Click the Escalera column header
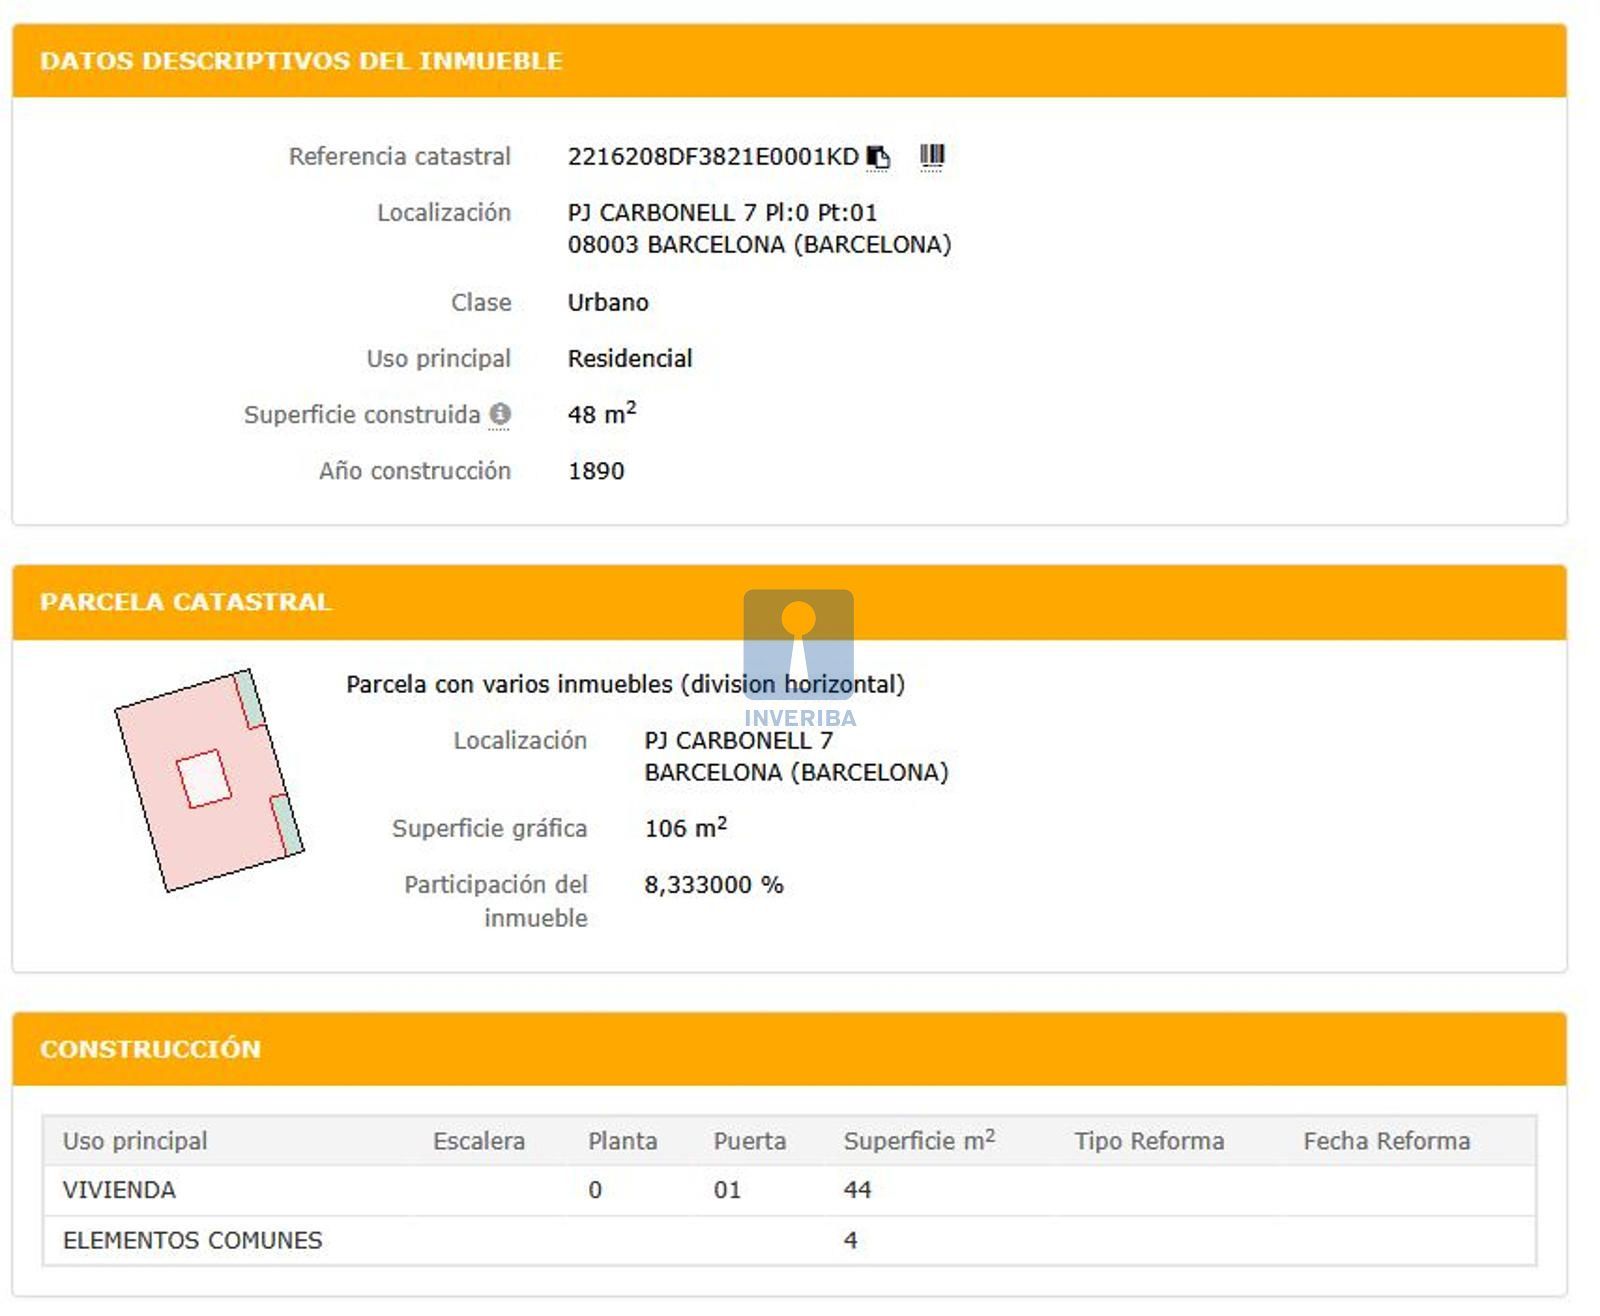 pos(478,1141)
